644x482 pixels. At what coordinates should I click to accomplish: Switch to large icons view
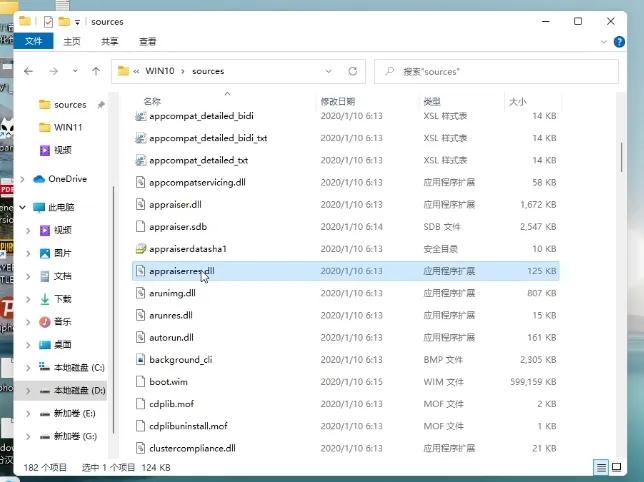(616, 467)
